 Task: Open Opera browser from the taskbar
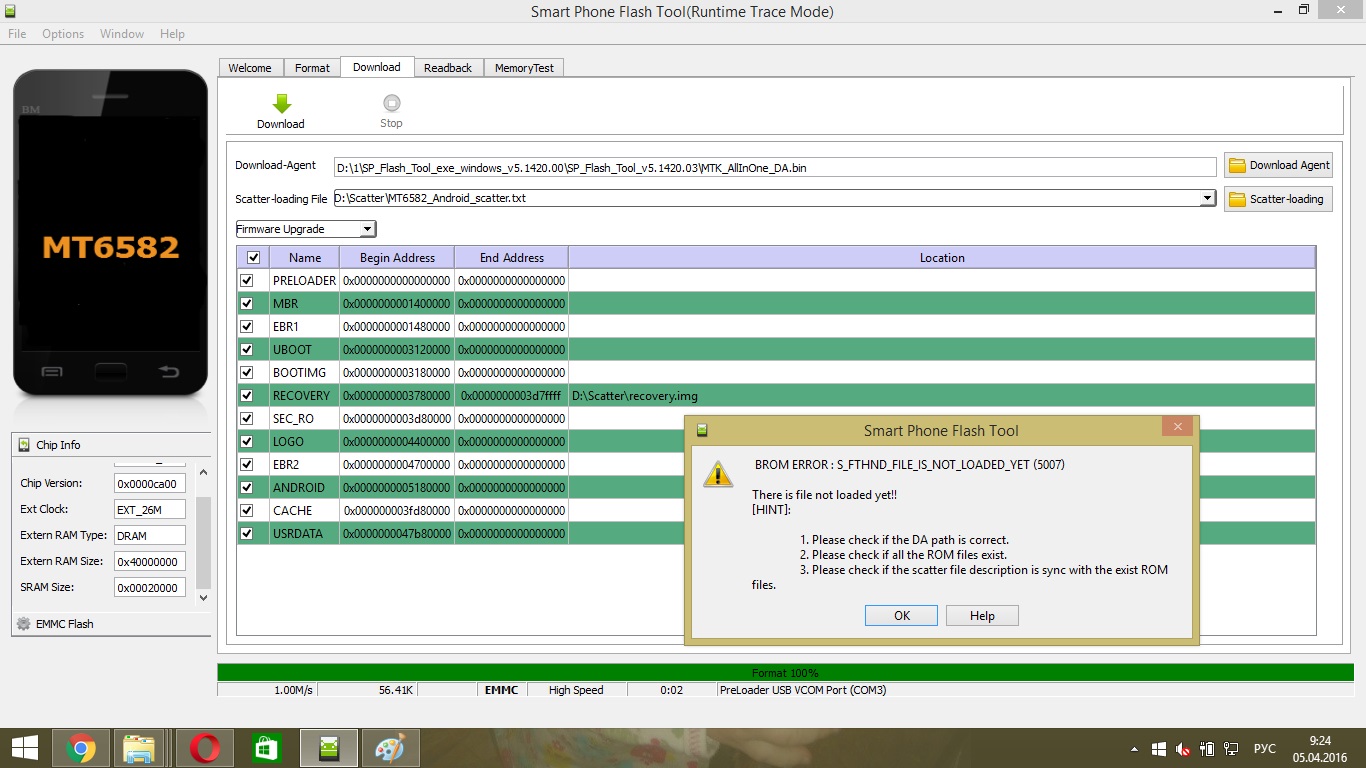205,748
